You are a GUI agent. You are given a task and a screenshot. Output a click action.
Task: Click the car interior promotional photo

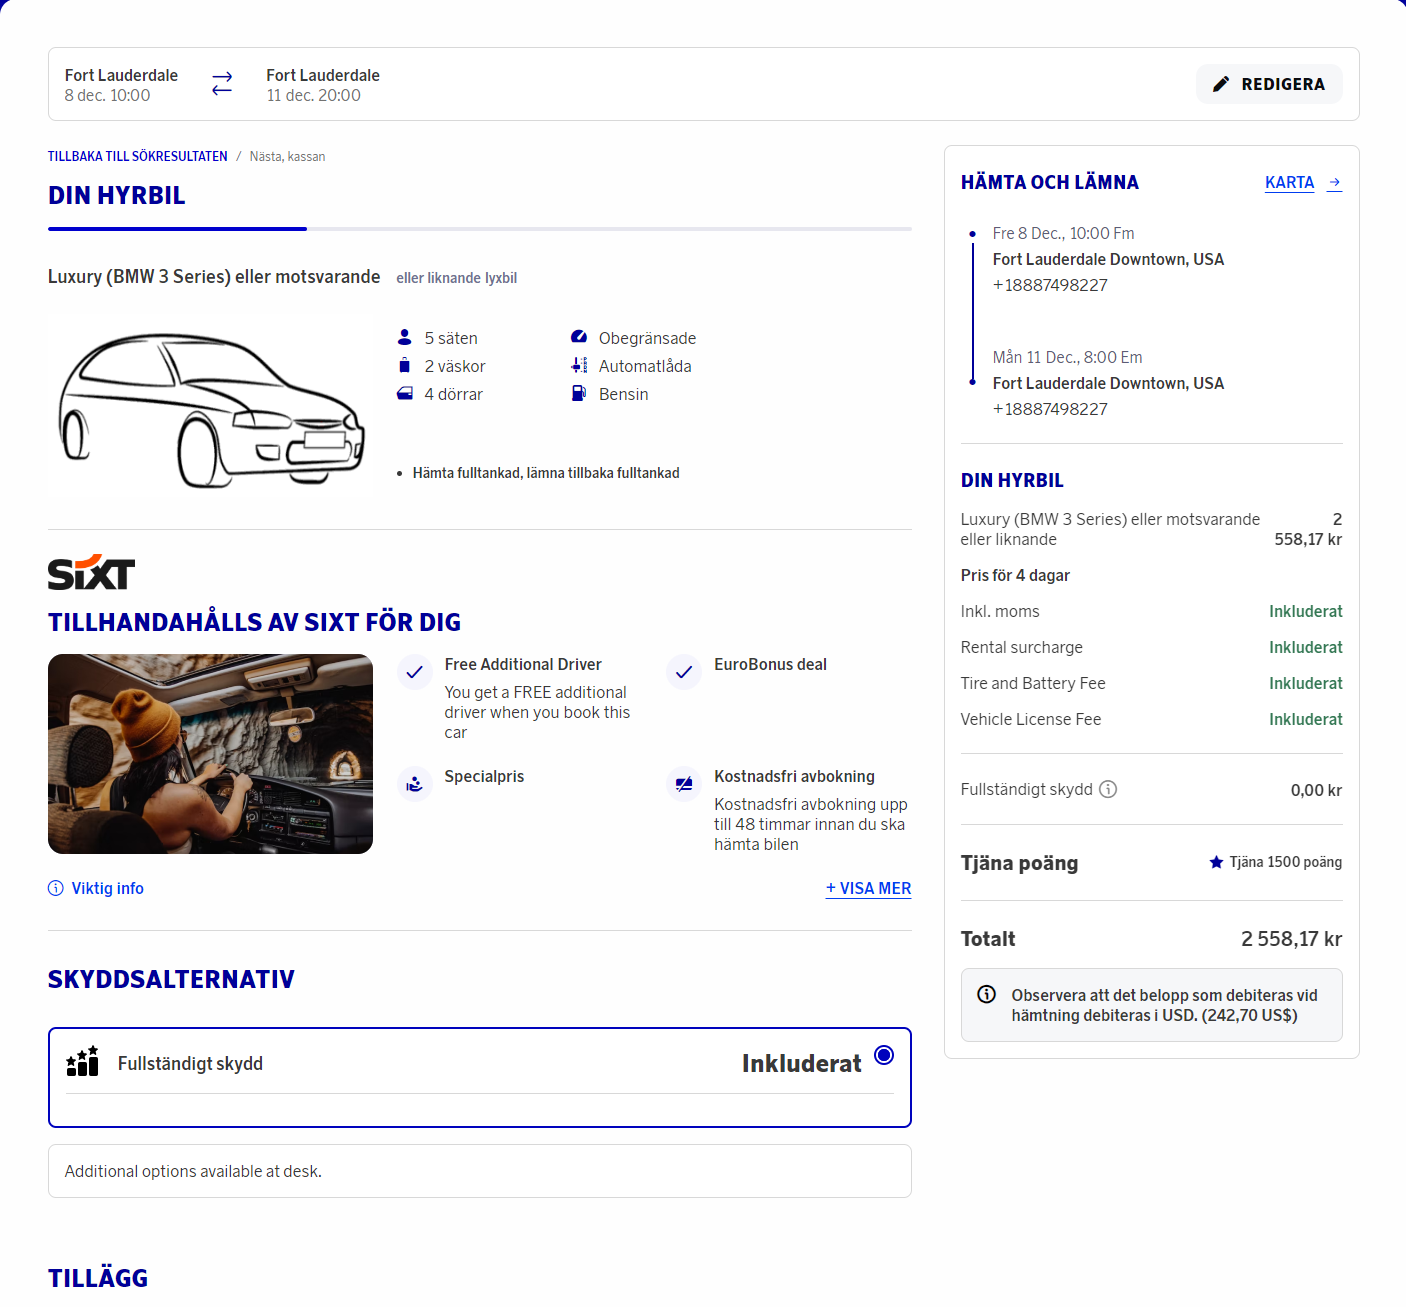pyautogui.click(x=210, y=754)
